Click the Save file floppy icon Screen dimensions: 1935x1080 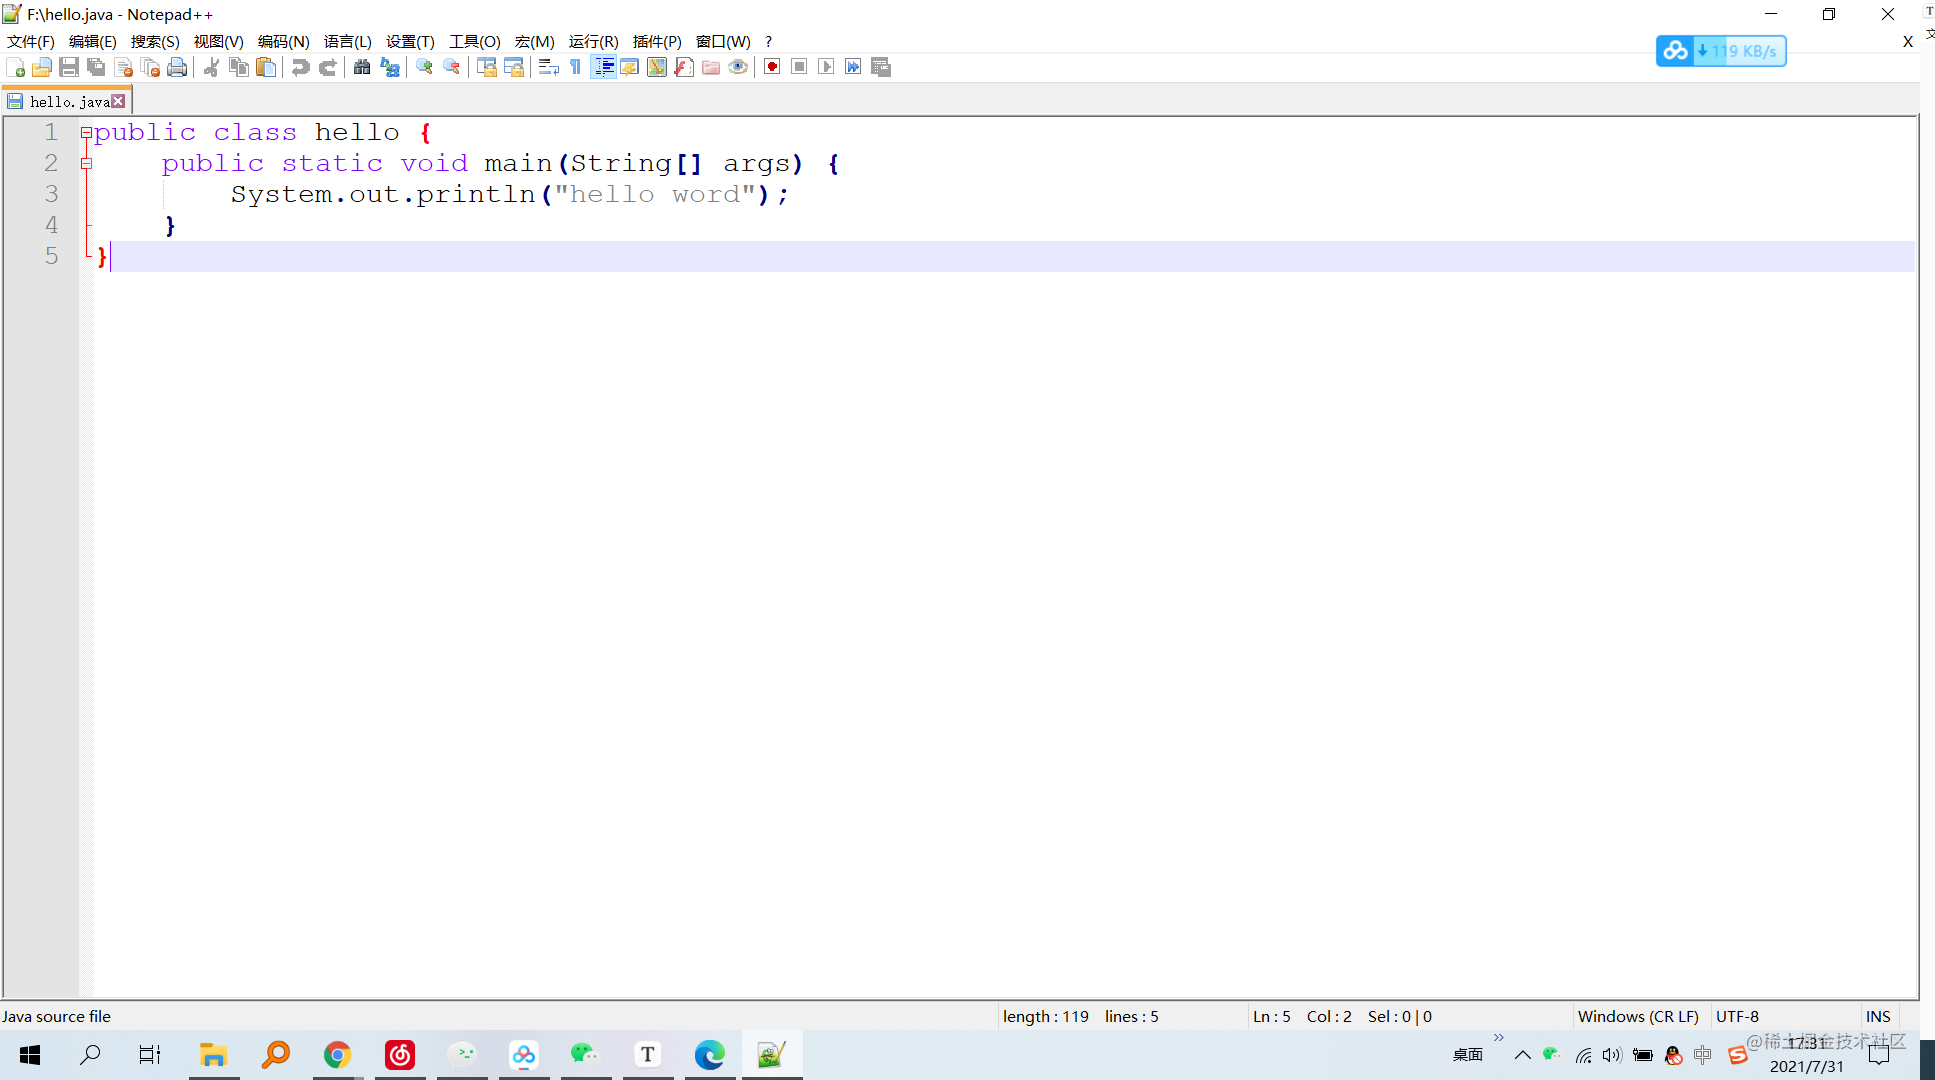tap(69, 67)
